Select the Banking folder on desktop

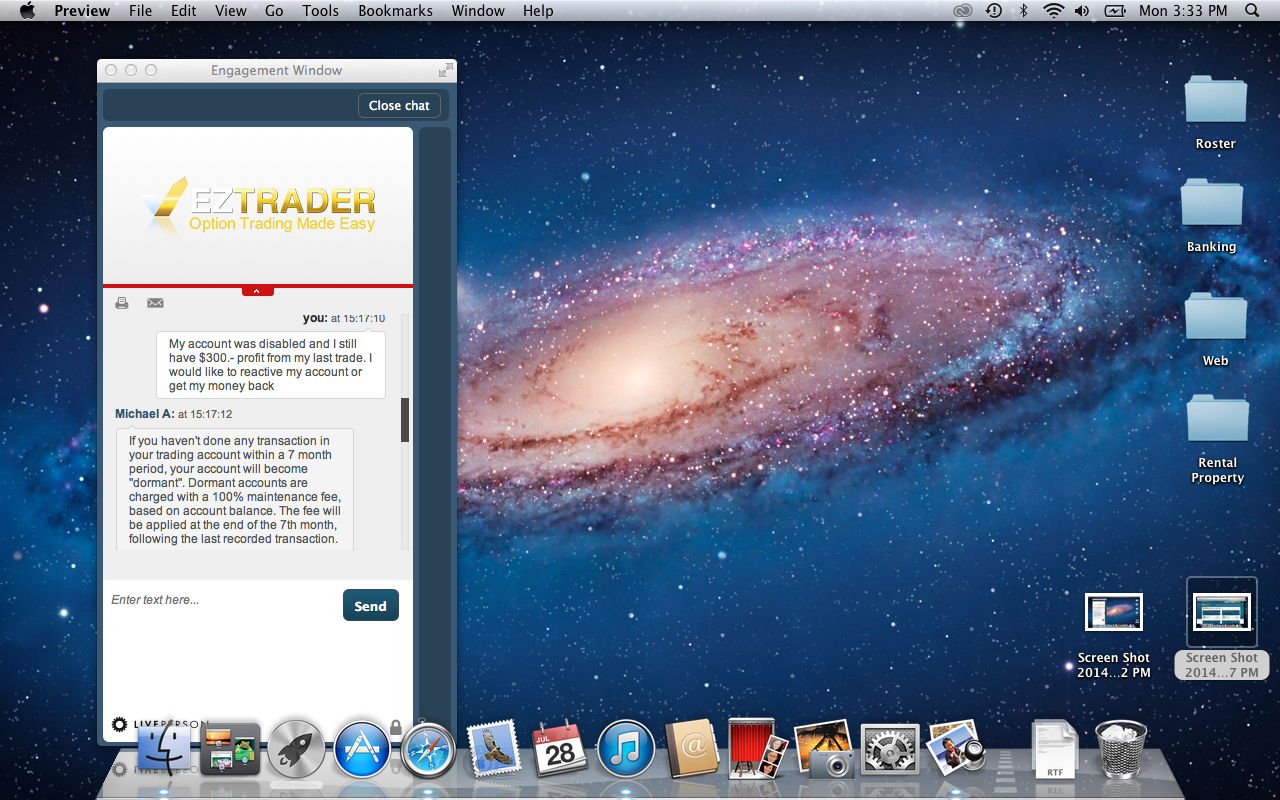click(x=1212, y=215)
